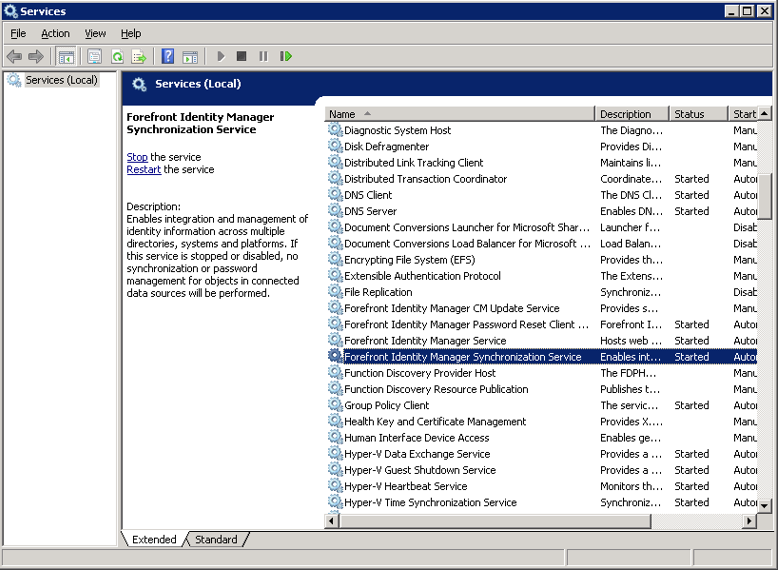Click the Forward arrow toolbar button

pos(36,57)
